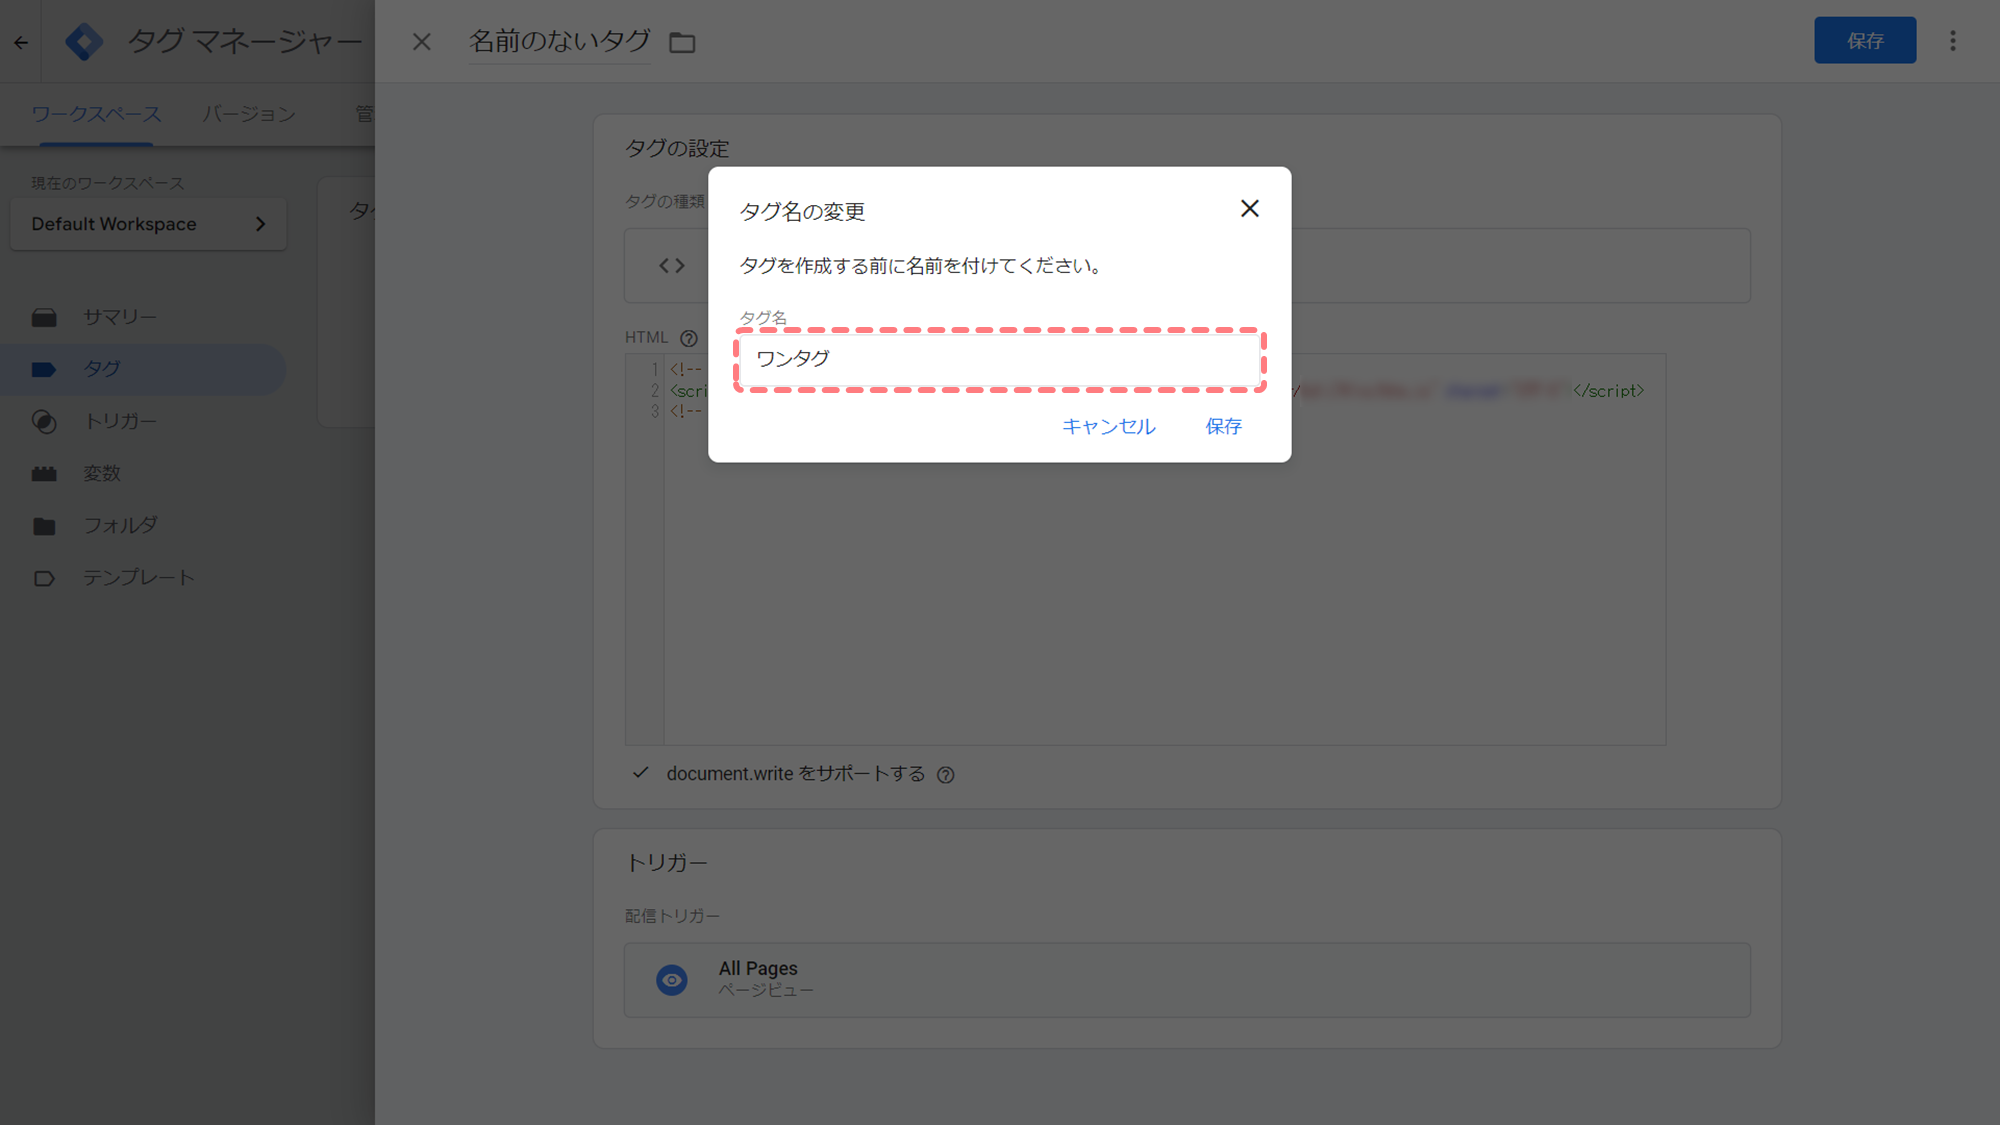Click the summary briefcase icon
The height and width of the screenshot is (1125, 2000).
pyautogui.click(x=44, y=317)
